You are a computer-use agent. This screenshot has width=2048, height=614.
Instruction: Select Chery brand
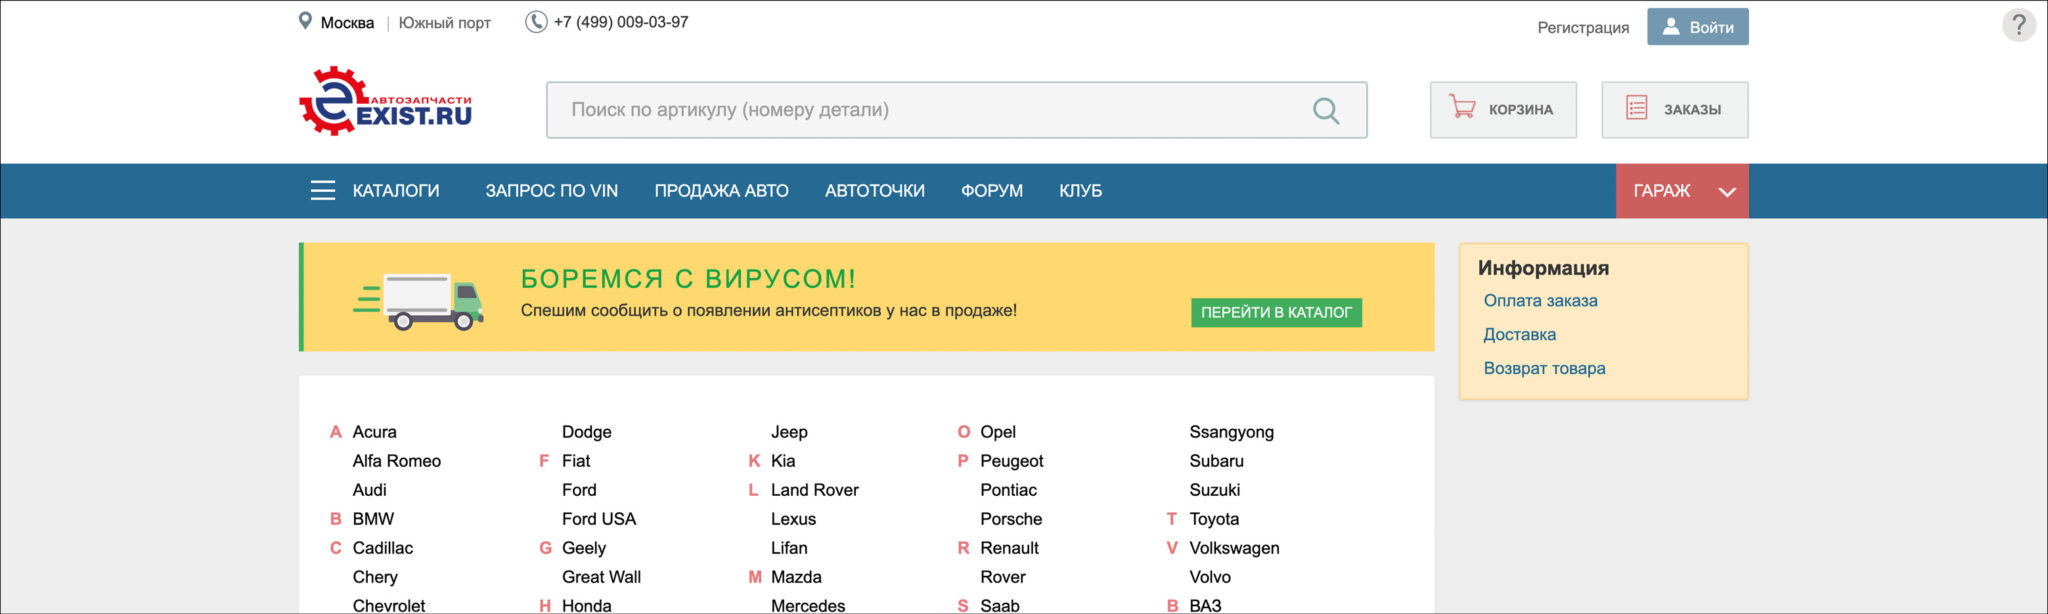coord(375,577)
